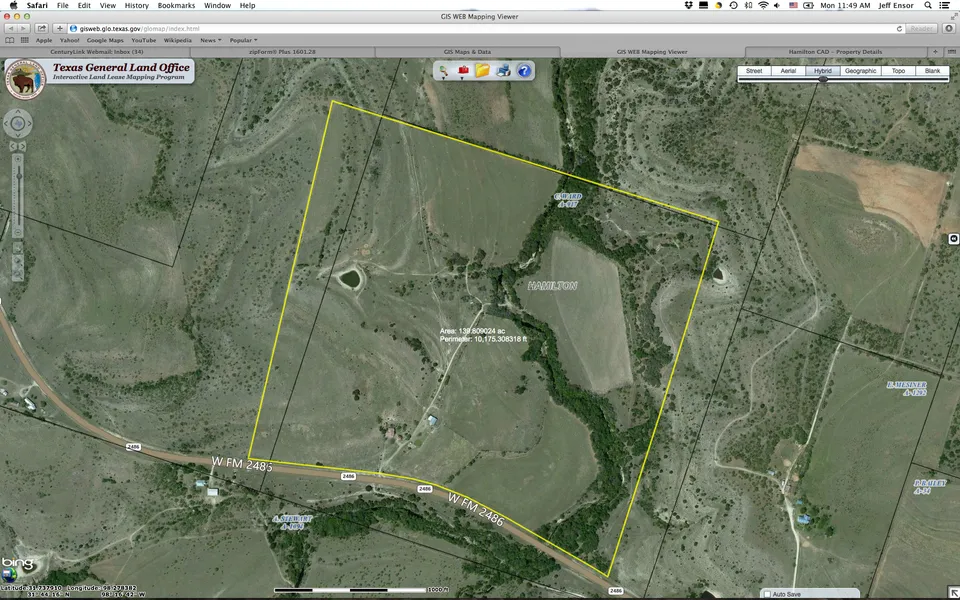The width and height of the screenshot is (960, 600).
Task: Enable the Auto Save checkbox
Action: click(767, 594)
